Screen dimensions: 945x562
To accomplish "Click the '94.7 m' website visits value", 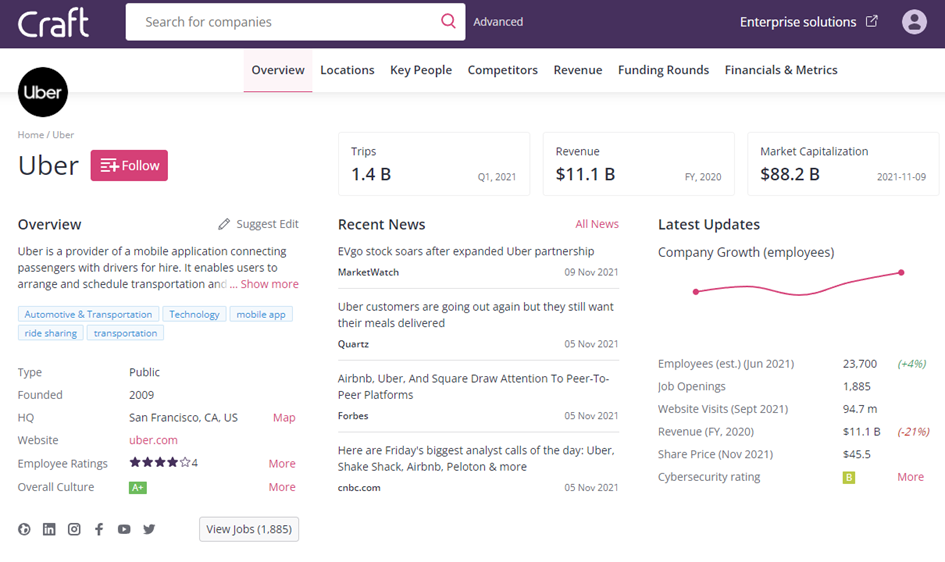I will point(859,409).
